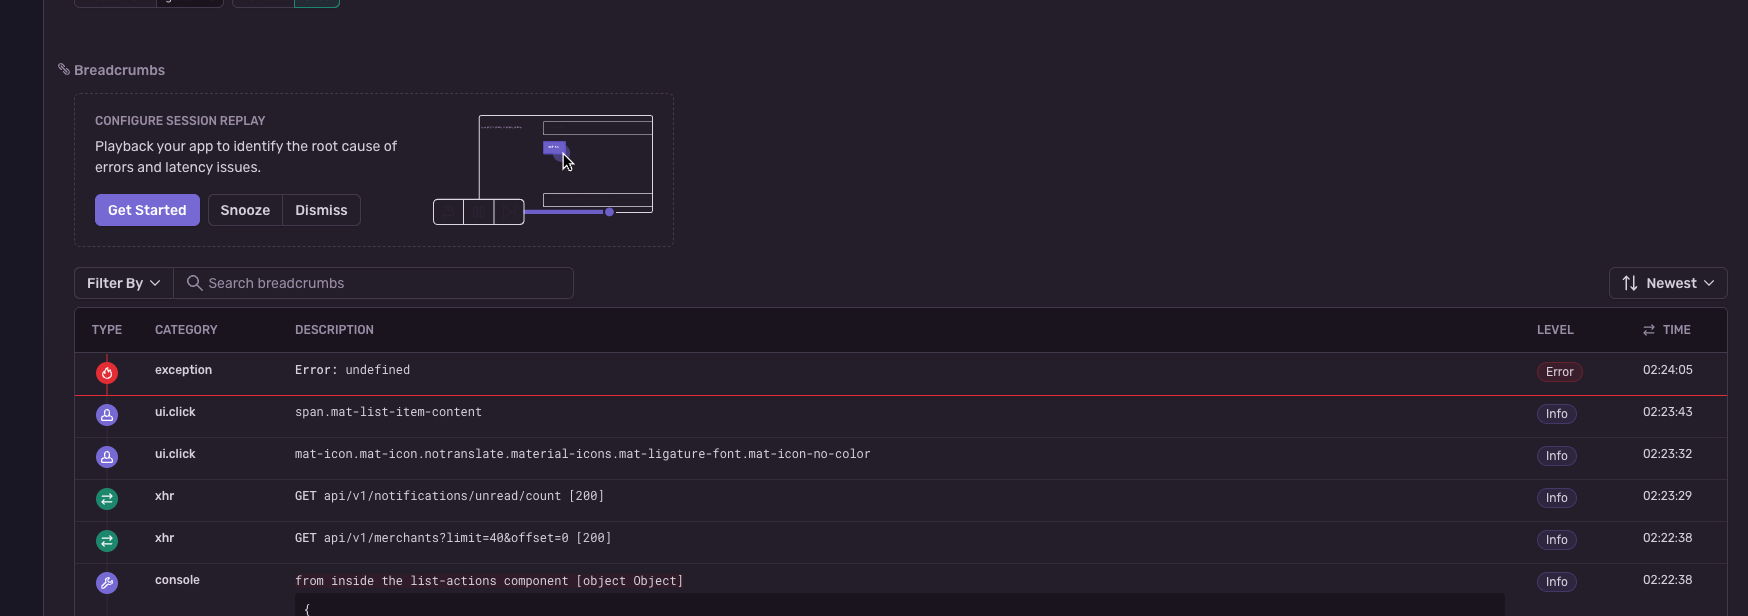Click the ui.click icon on the mat-icon breadcrumb row

coord(107,456)
